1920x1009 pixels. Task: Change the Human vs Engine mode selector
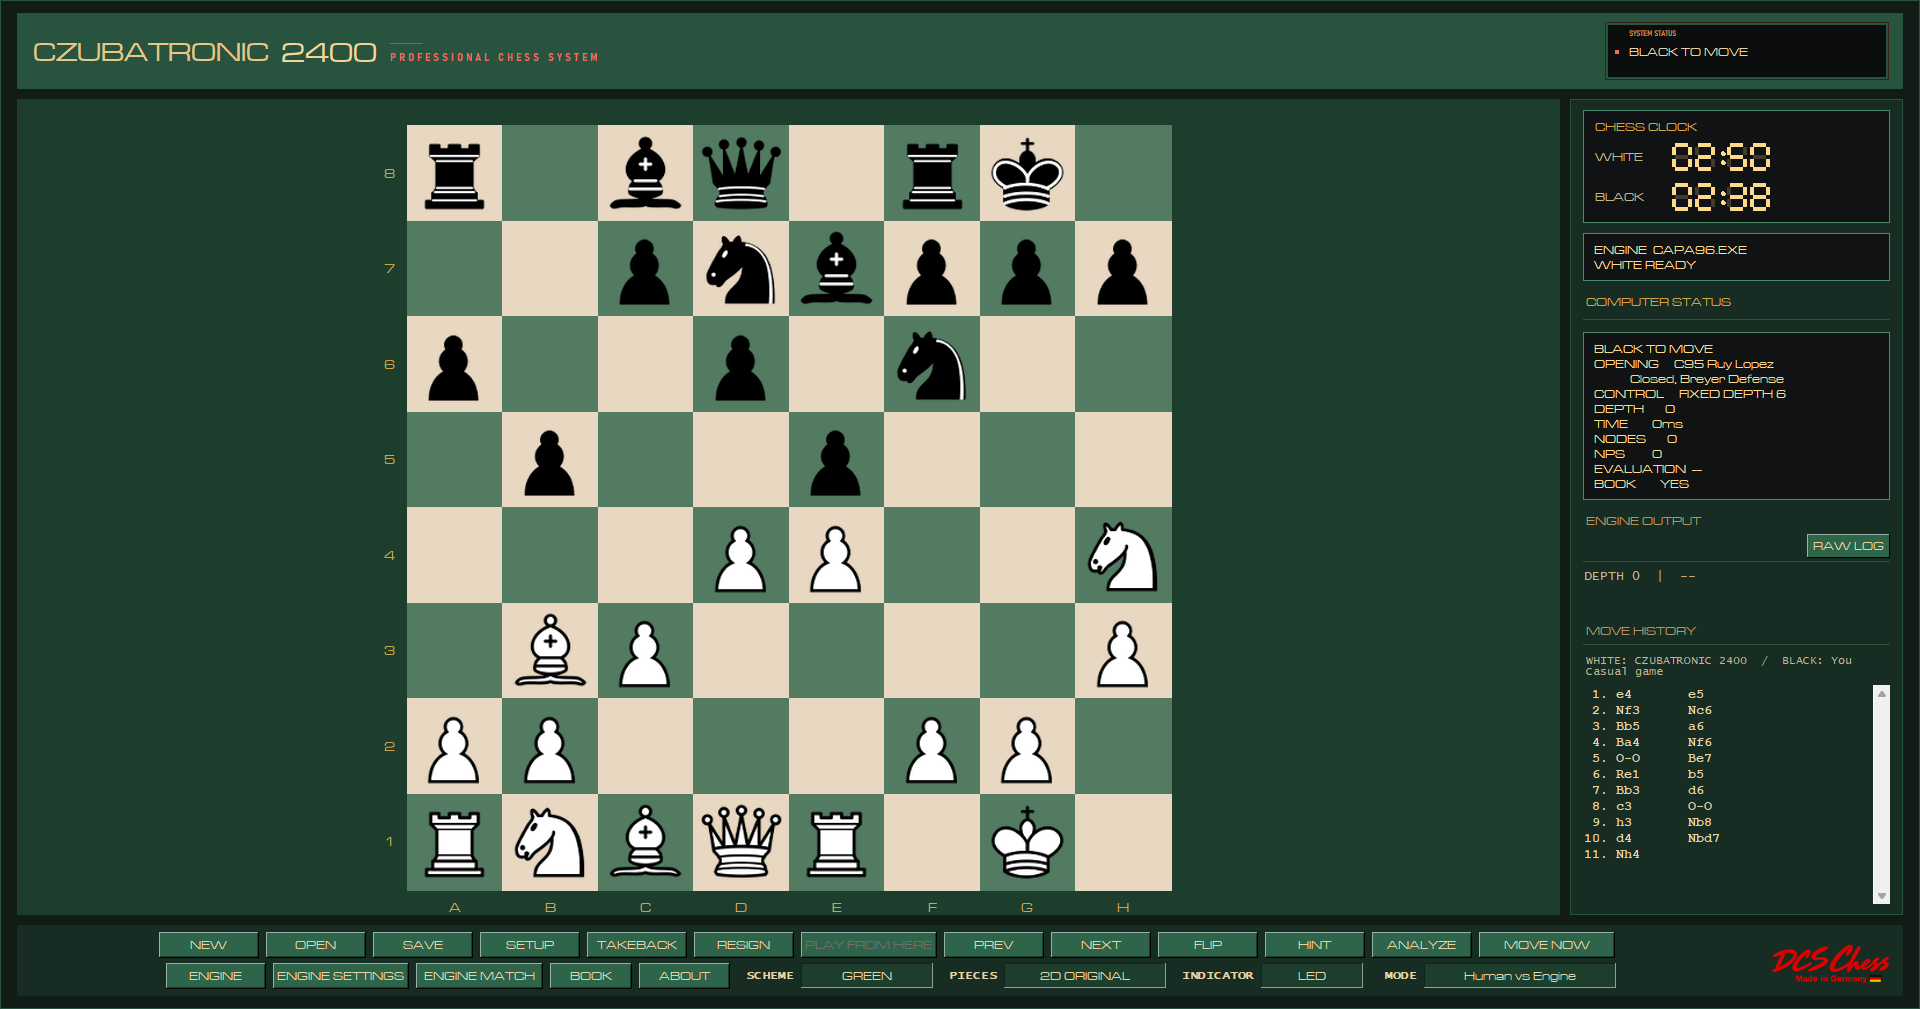[x=1519, y=976]
